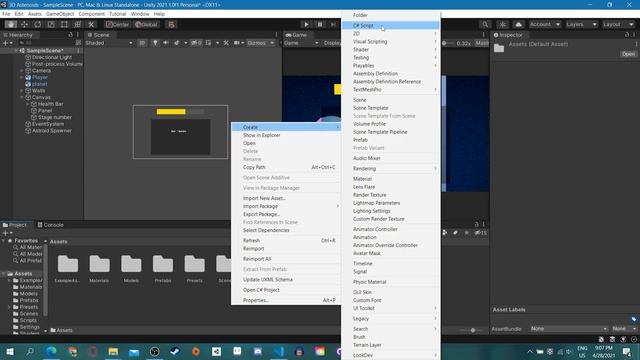Screen dimensions: 640x360
Task: Select Import New Asset context item
Action: coord(286,198)
